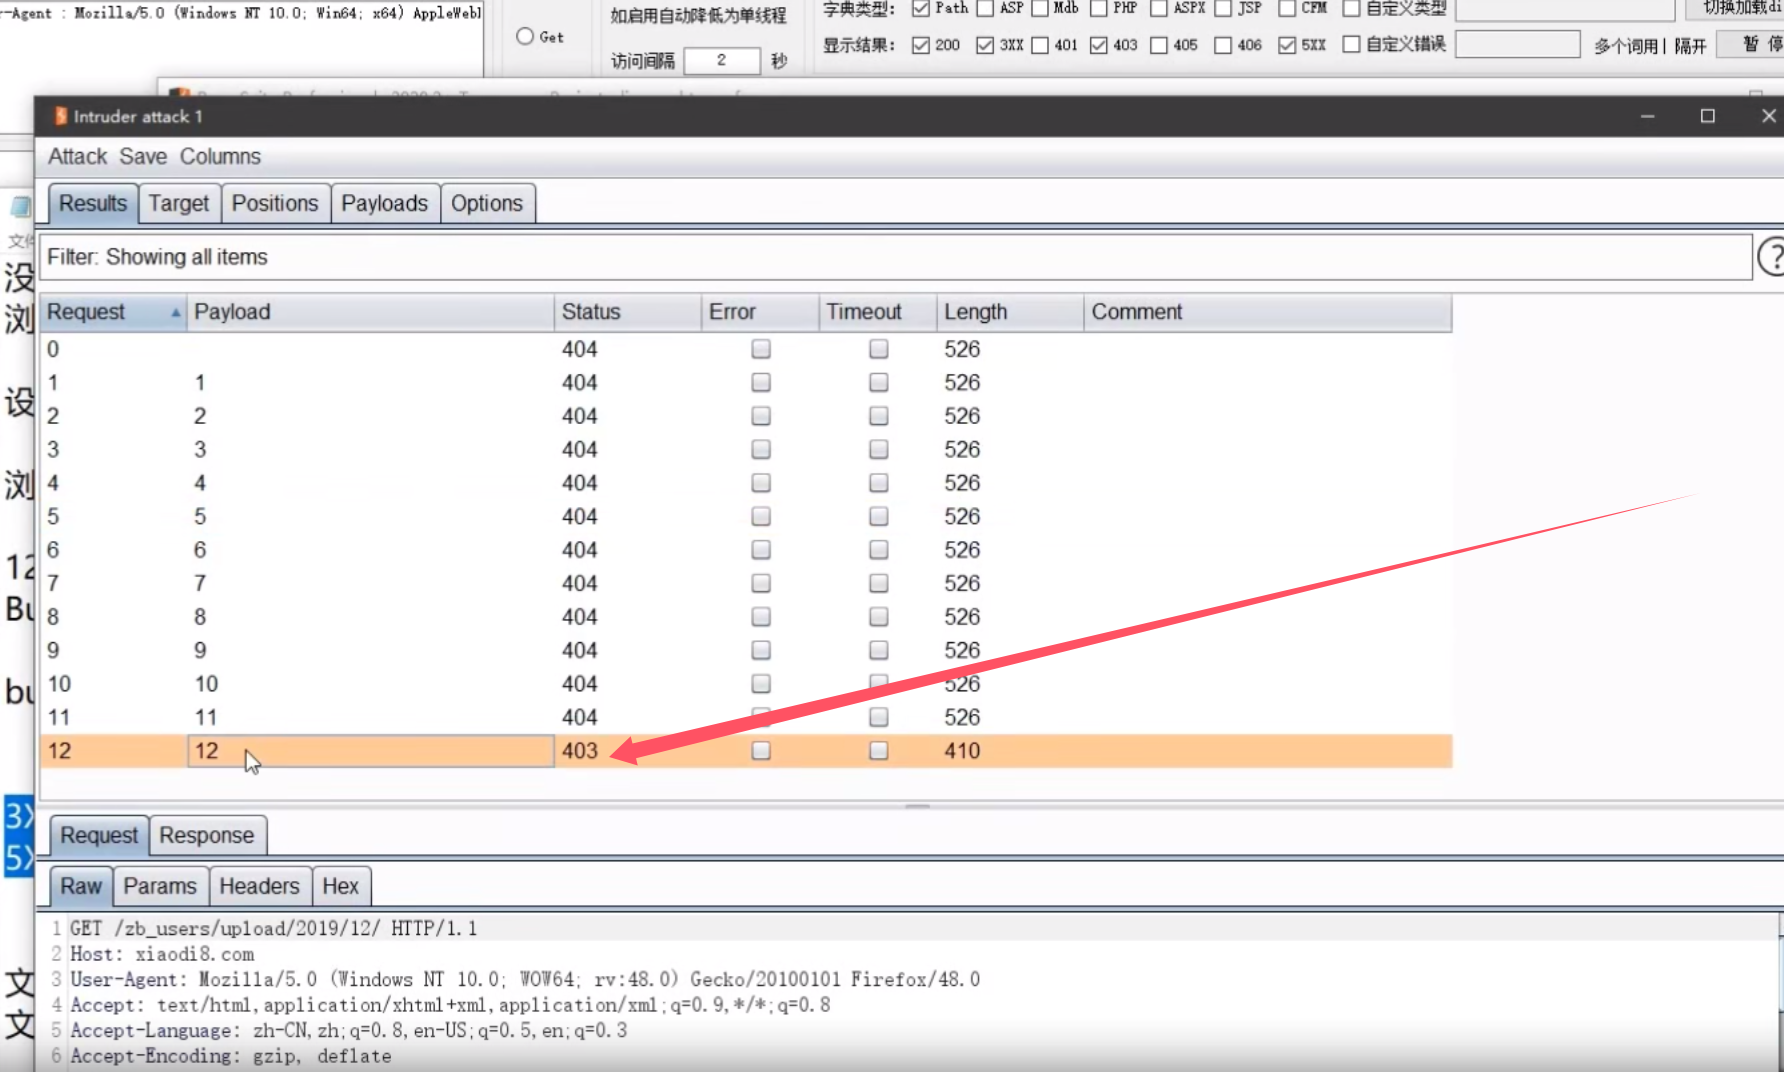The width and height of the screenshot is (1784, 1072).
Task: Sort results by Error column
Action: point(760,312)
